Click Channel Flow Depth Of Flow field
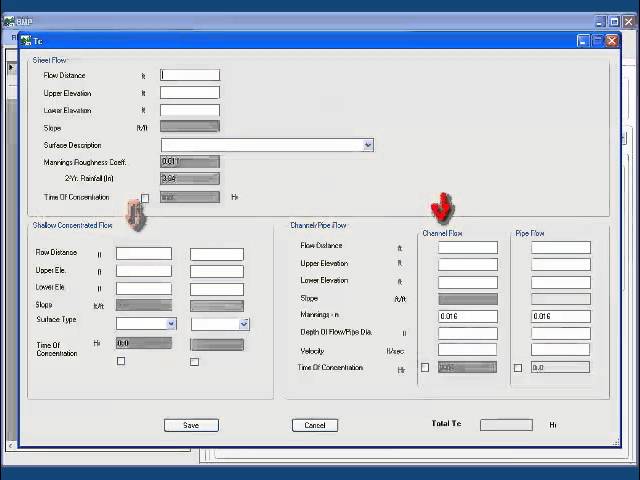This screenshot has height=480, width=640. (468, 333)
